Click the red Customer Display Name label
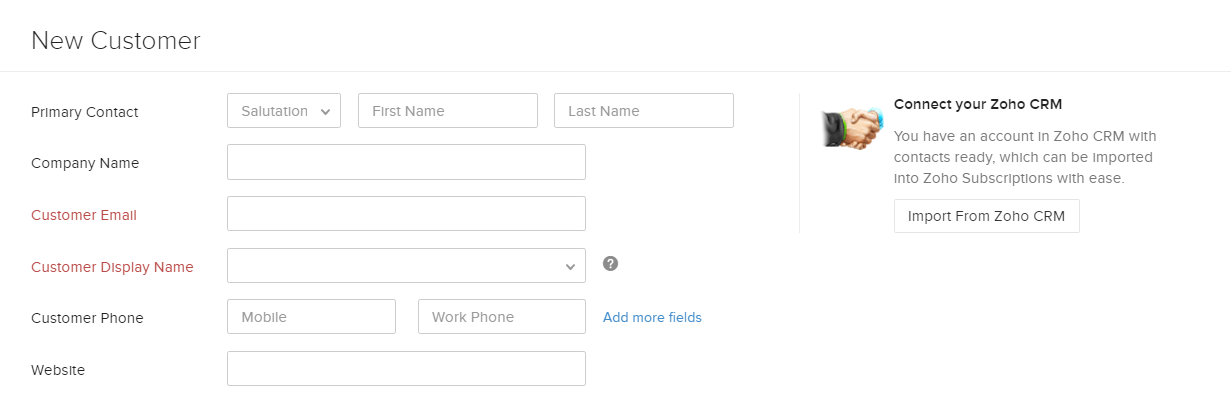 pos(112,267)
